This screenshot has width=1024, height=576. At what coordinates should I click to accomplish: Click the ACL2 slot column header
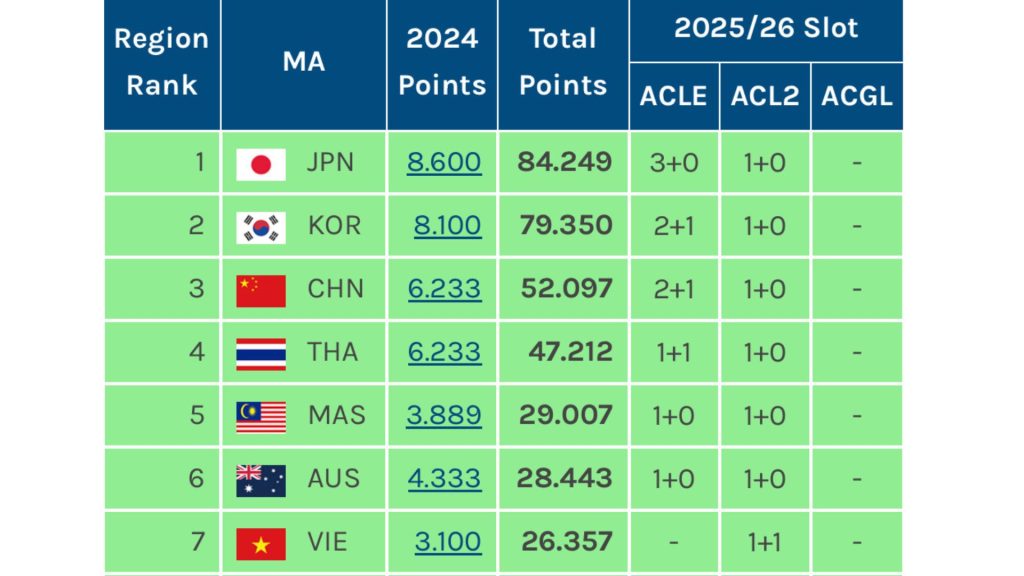point(765,97)
